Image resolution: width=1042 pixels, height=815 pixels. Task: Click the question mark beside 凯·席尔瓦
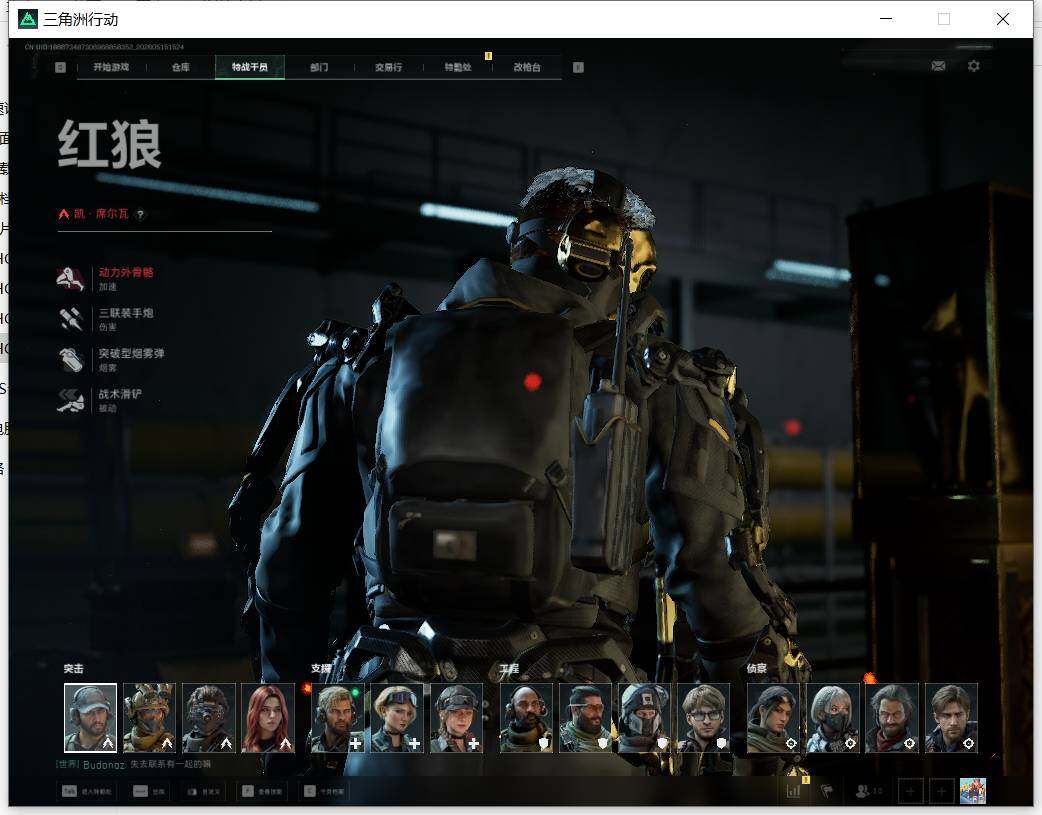point(140,214)
